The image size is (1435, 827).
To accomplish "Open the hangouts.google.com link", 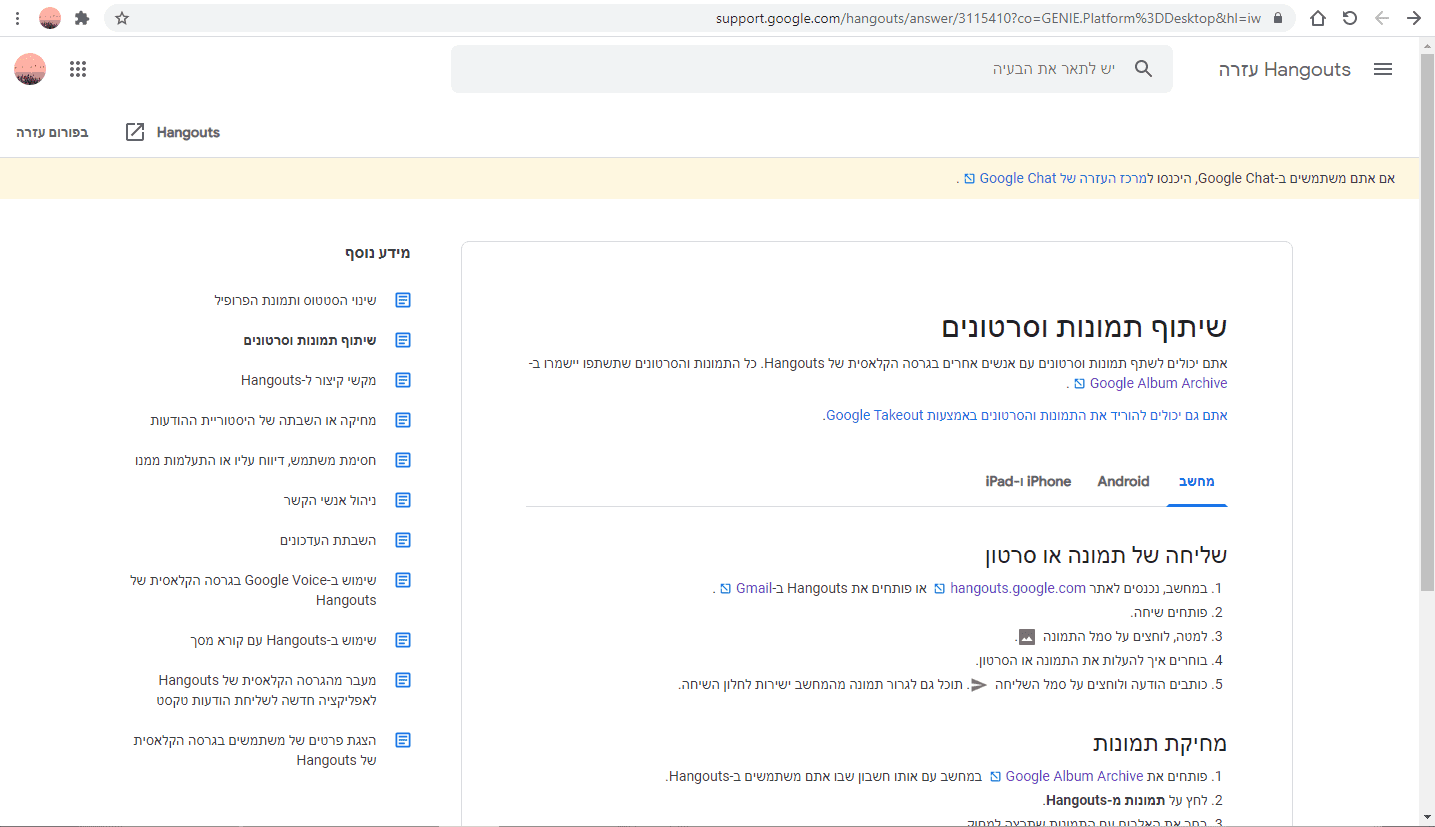I will (x=1009, y=588).
